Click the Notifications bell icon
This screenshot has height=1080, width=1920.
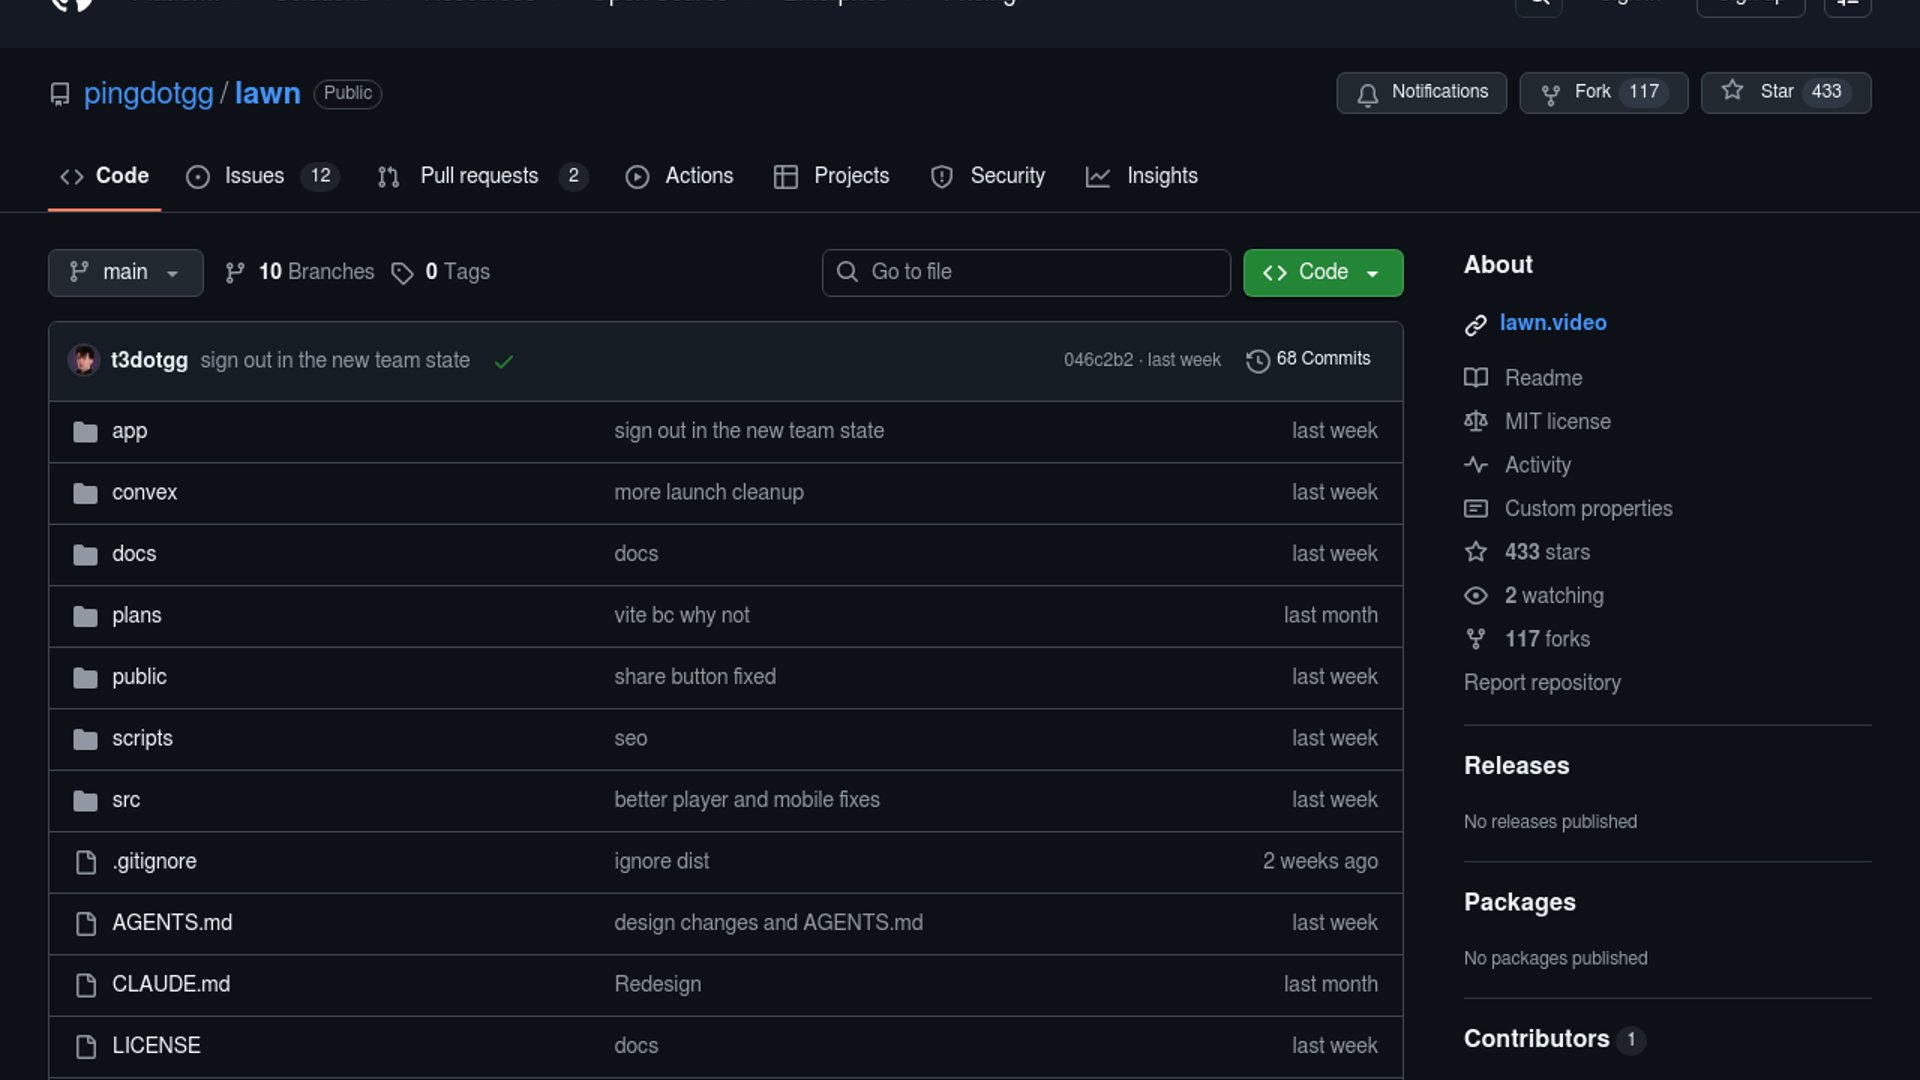pyautogui.click(x=1367, y=94)
